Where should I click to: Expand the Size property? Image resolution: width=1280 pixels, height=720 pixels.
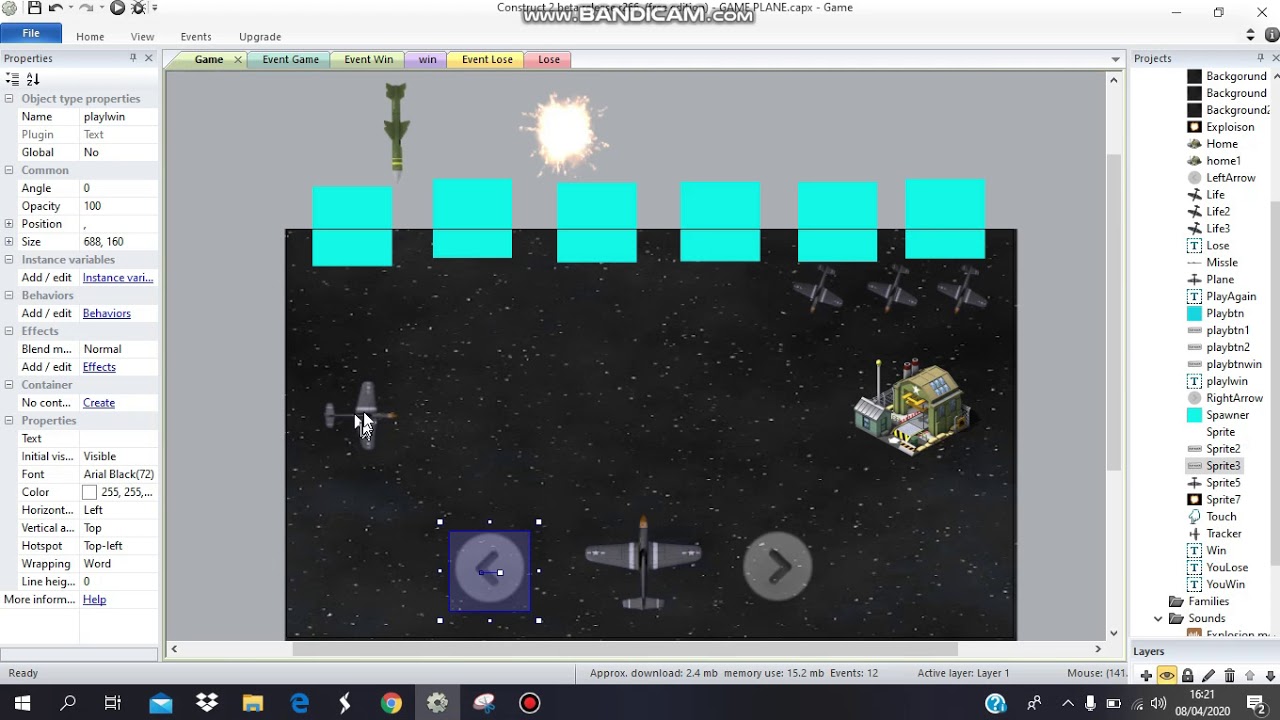(x=9, y=242)
